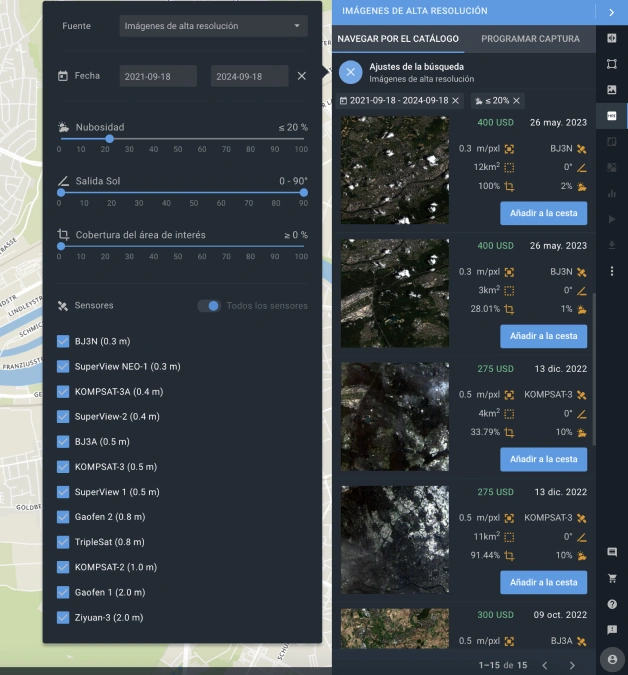The image size is (628, 675).
Task: Close the Ajustes de la búsqueda panel
Action: [350, 72]
